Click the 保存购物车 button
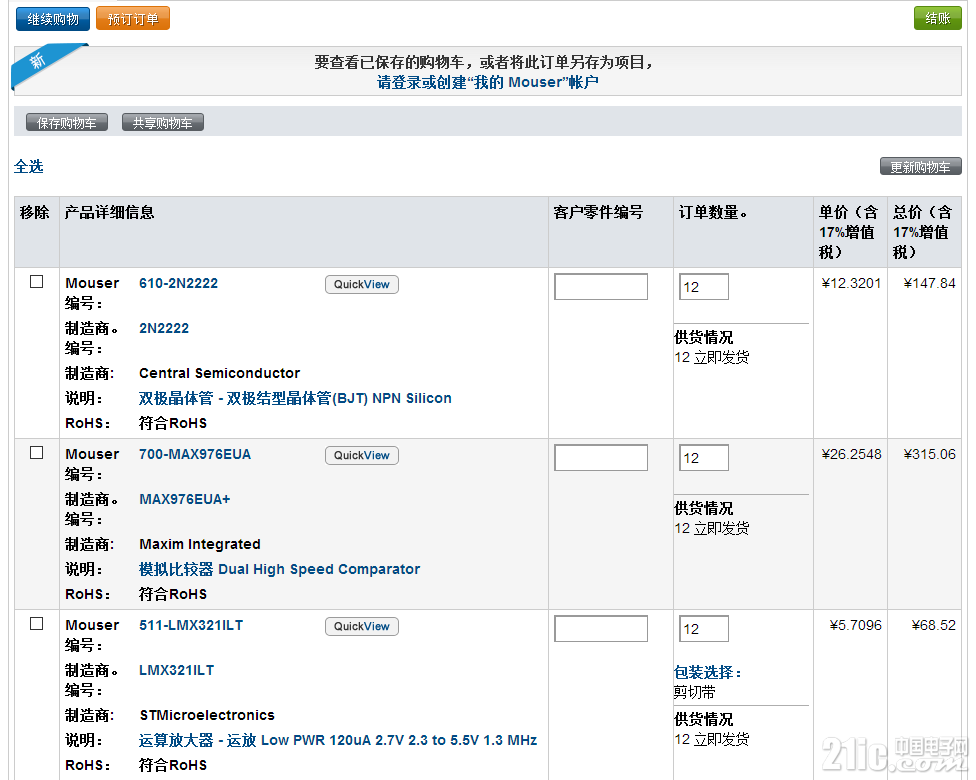The width and height of the screenshot is (976, 780). pos(67,123)
